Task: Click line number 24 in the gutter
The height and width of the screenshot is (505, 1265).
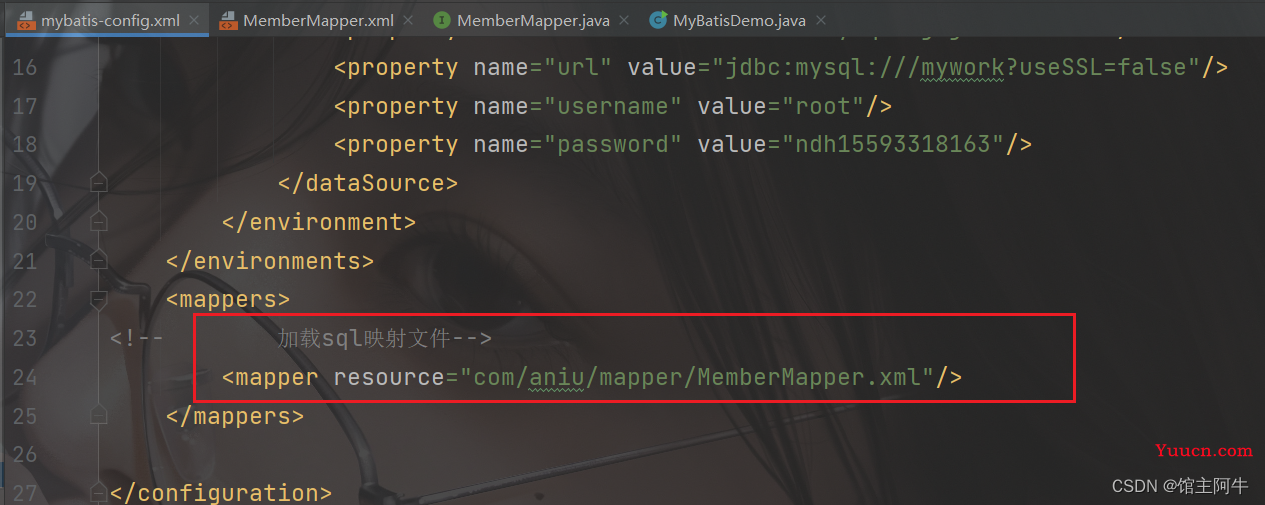Action: (25, 377)
